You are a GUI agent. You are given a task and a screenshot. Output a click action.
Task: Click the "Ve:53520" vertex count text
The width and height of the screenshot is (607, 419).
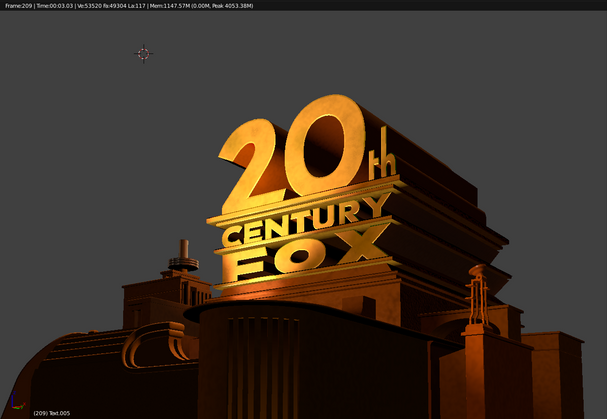click(x=89, y=6)
